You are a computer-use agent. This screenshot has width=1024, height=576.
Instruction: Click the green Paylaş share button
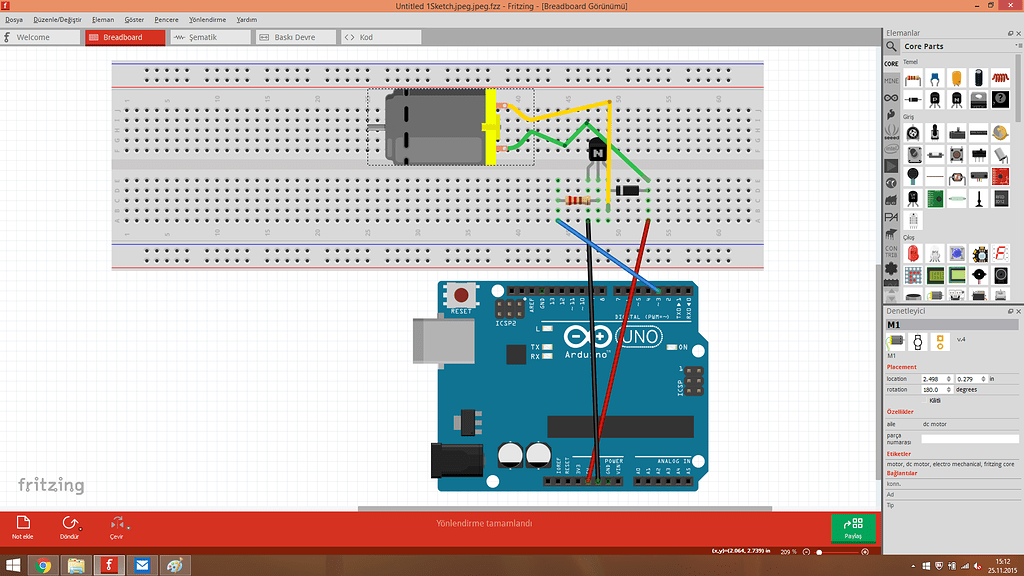853,528
